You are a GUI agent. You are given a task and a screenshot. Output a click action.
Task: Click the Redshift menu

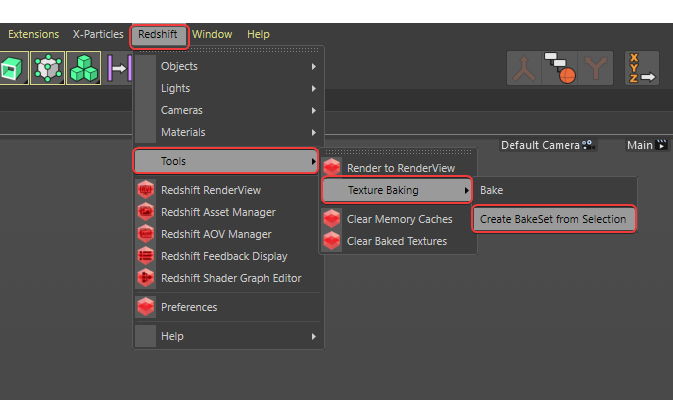pos(158,34)
